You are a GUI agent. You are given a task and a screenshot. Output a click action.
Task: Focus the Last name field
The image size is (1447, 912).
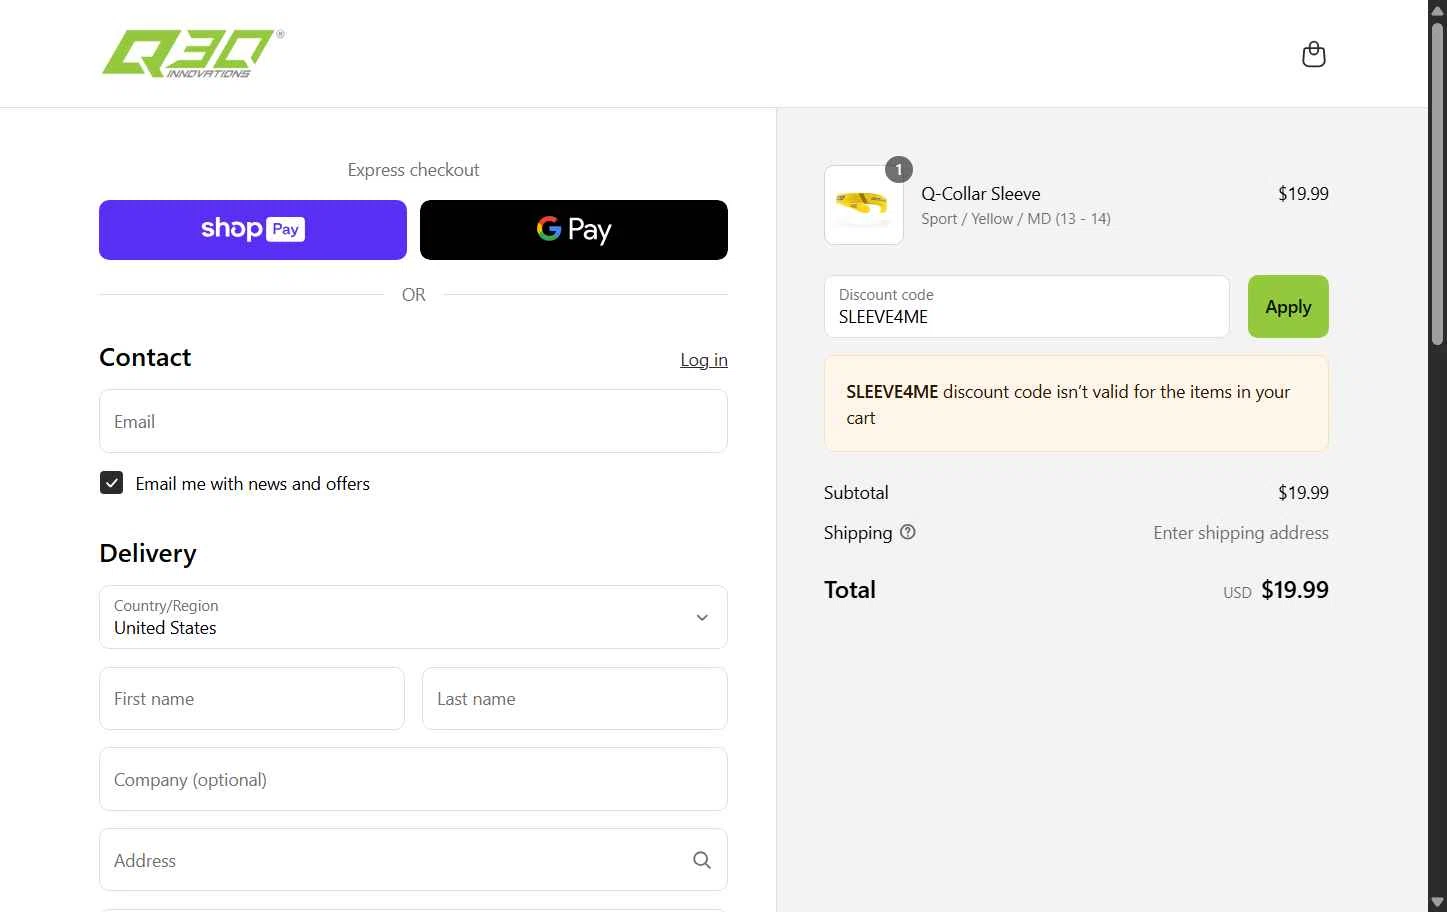coord(575,699)
